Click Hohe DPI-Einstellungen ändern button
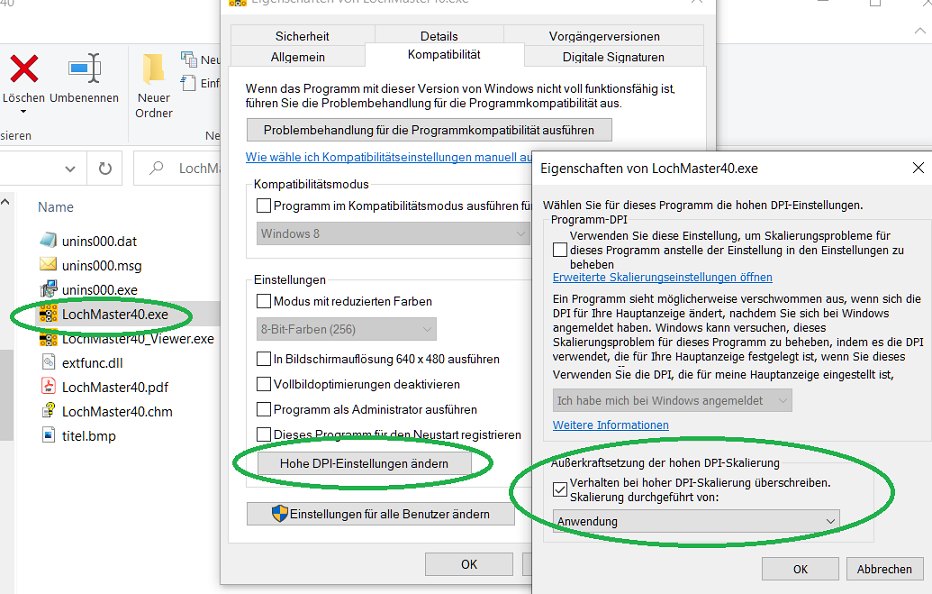The width and height of the screenshot is (932, 594). pyautogui.click(x=364, y=464)
